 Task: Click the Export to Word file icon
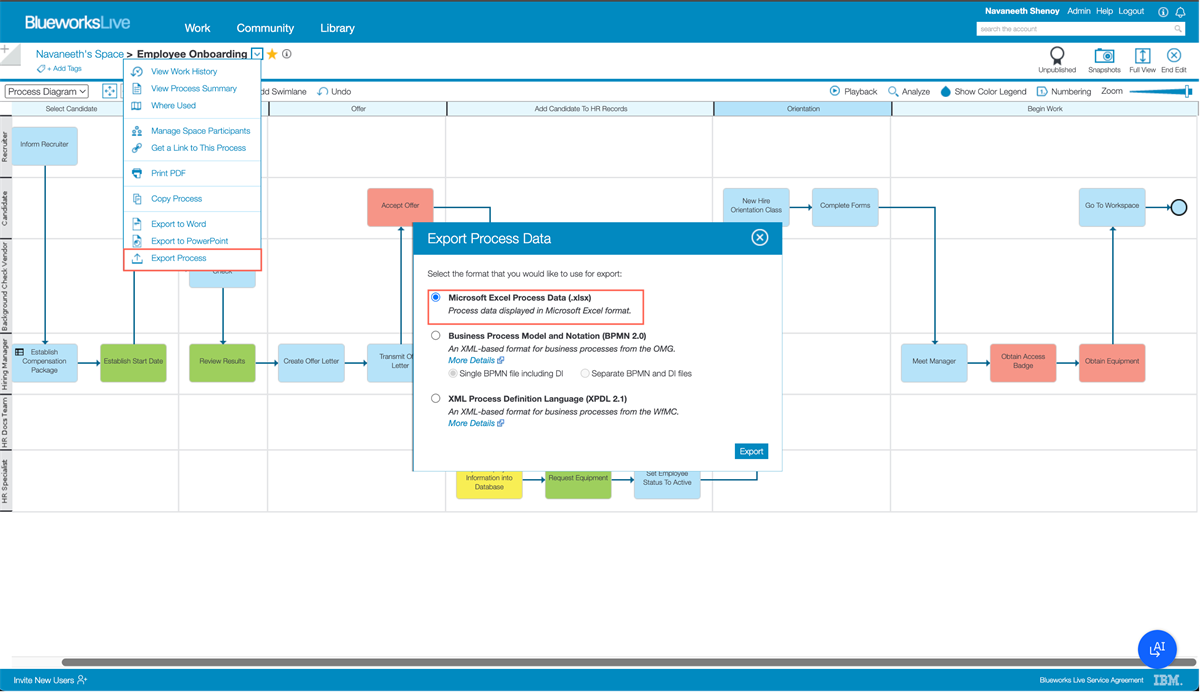pos(137,224)
